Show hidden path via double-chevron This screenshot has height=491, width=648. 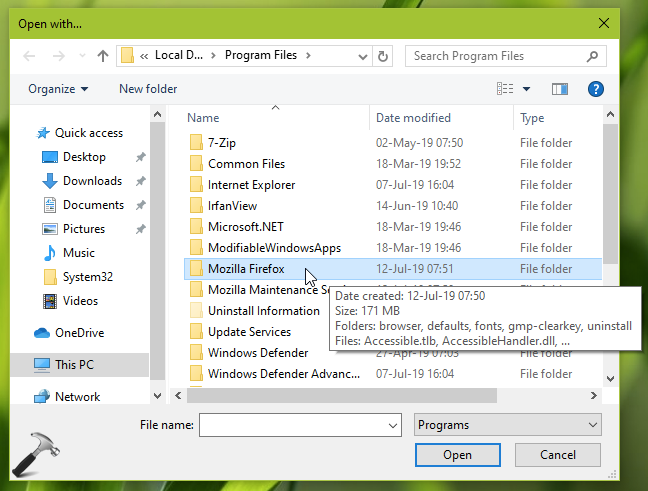click(x=144, y=56)
